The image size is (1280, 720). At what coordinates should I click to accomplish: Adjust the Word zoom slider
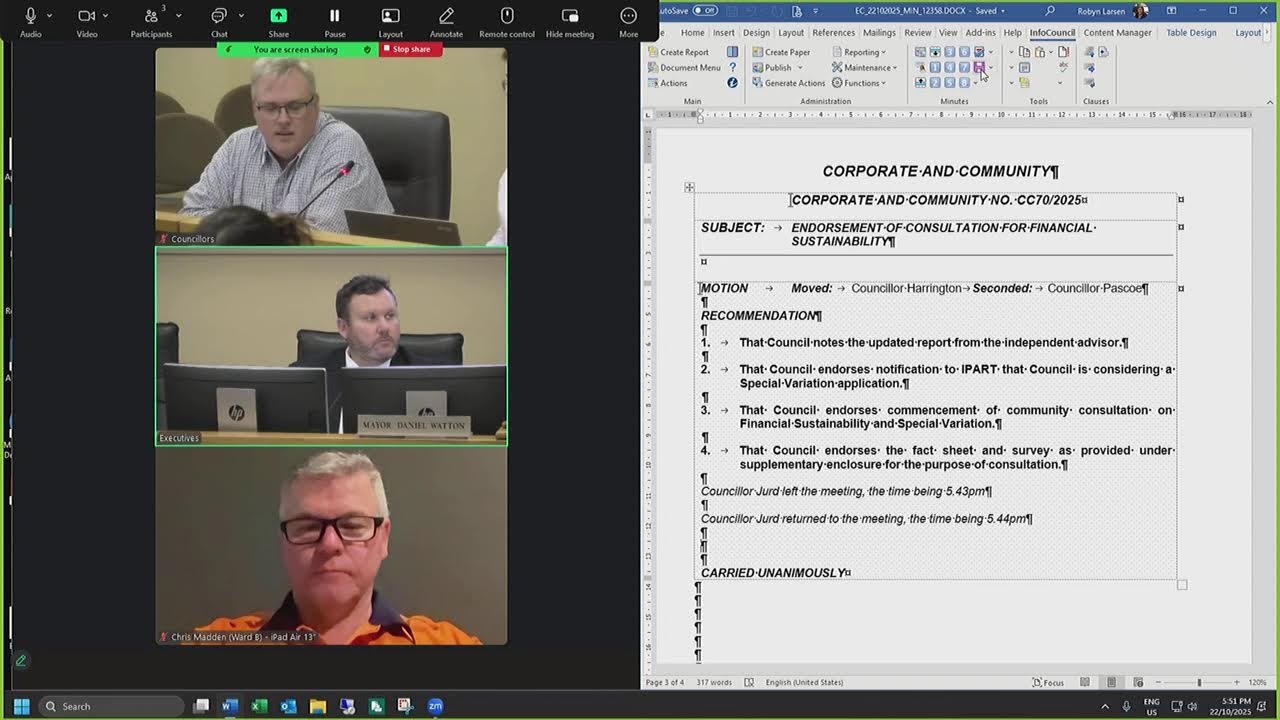pos(1199,682)
